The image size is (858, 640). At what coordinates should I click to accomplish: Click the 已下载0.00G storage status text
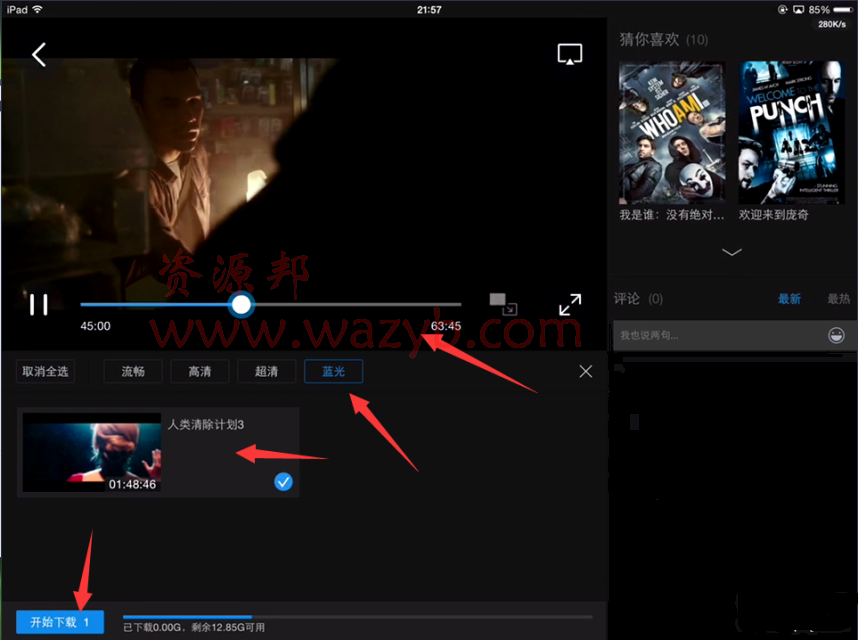(194, 627)
